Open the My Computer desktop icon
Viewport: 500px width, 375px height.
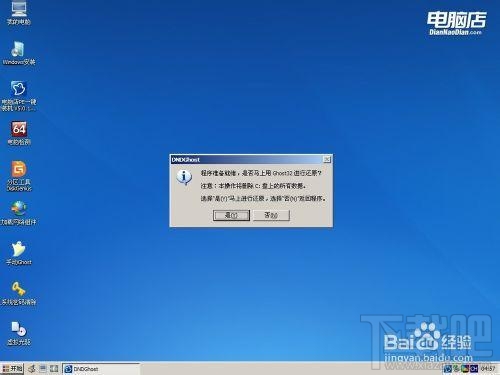[x=19, y=12]
